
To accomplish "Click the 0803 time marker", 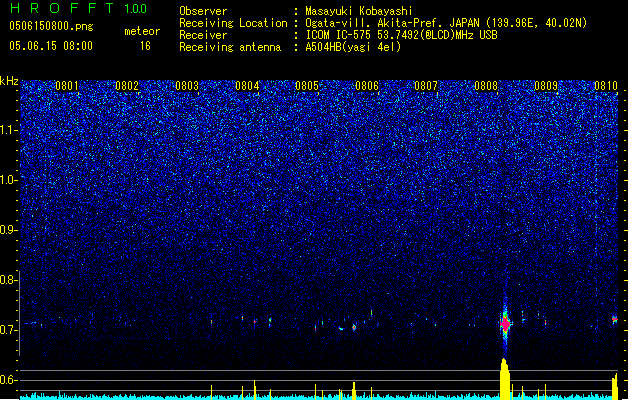I will [x=187, y=86].
